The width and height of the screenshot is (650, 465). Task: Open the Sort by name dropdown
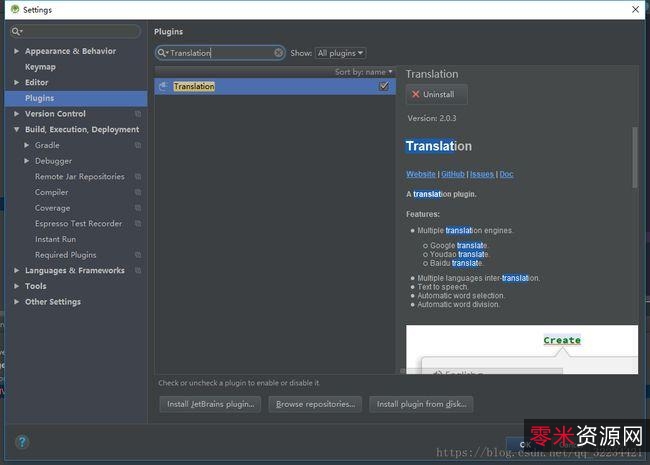364,72
